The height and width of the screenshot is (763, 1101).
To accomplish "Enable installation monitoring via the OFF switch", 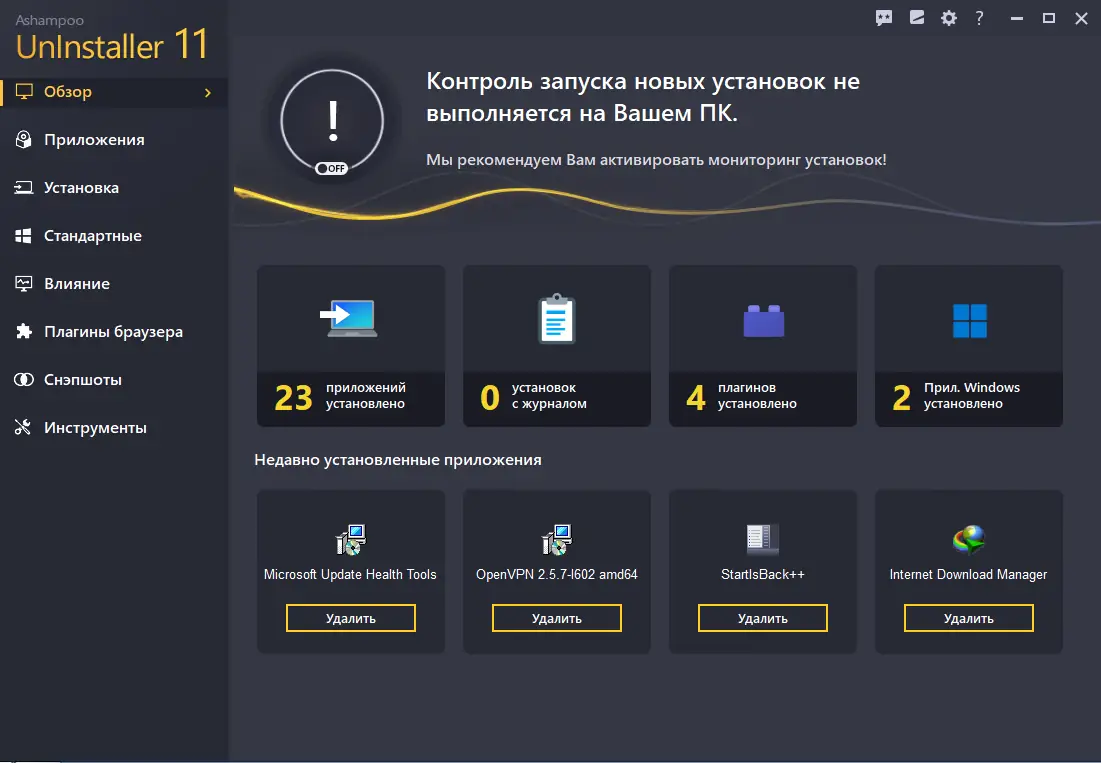I will click(332, 168).
